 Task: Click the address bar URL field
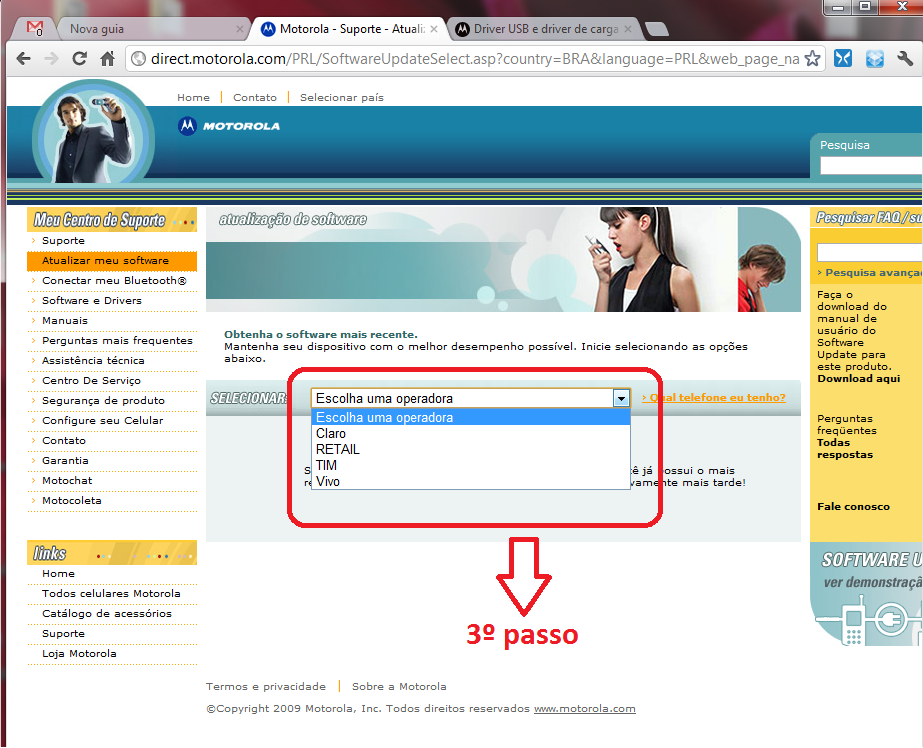coord(474,59)
